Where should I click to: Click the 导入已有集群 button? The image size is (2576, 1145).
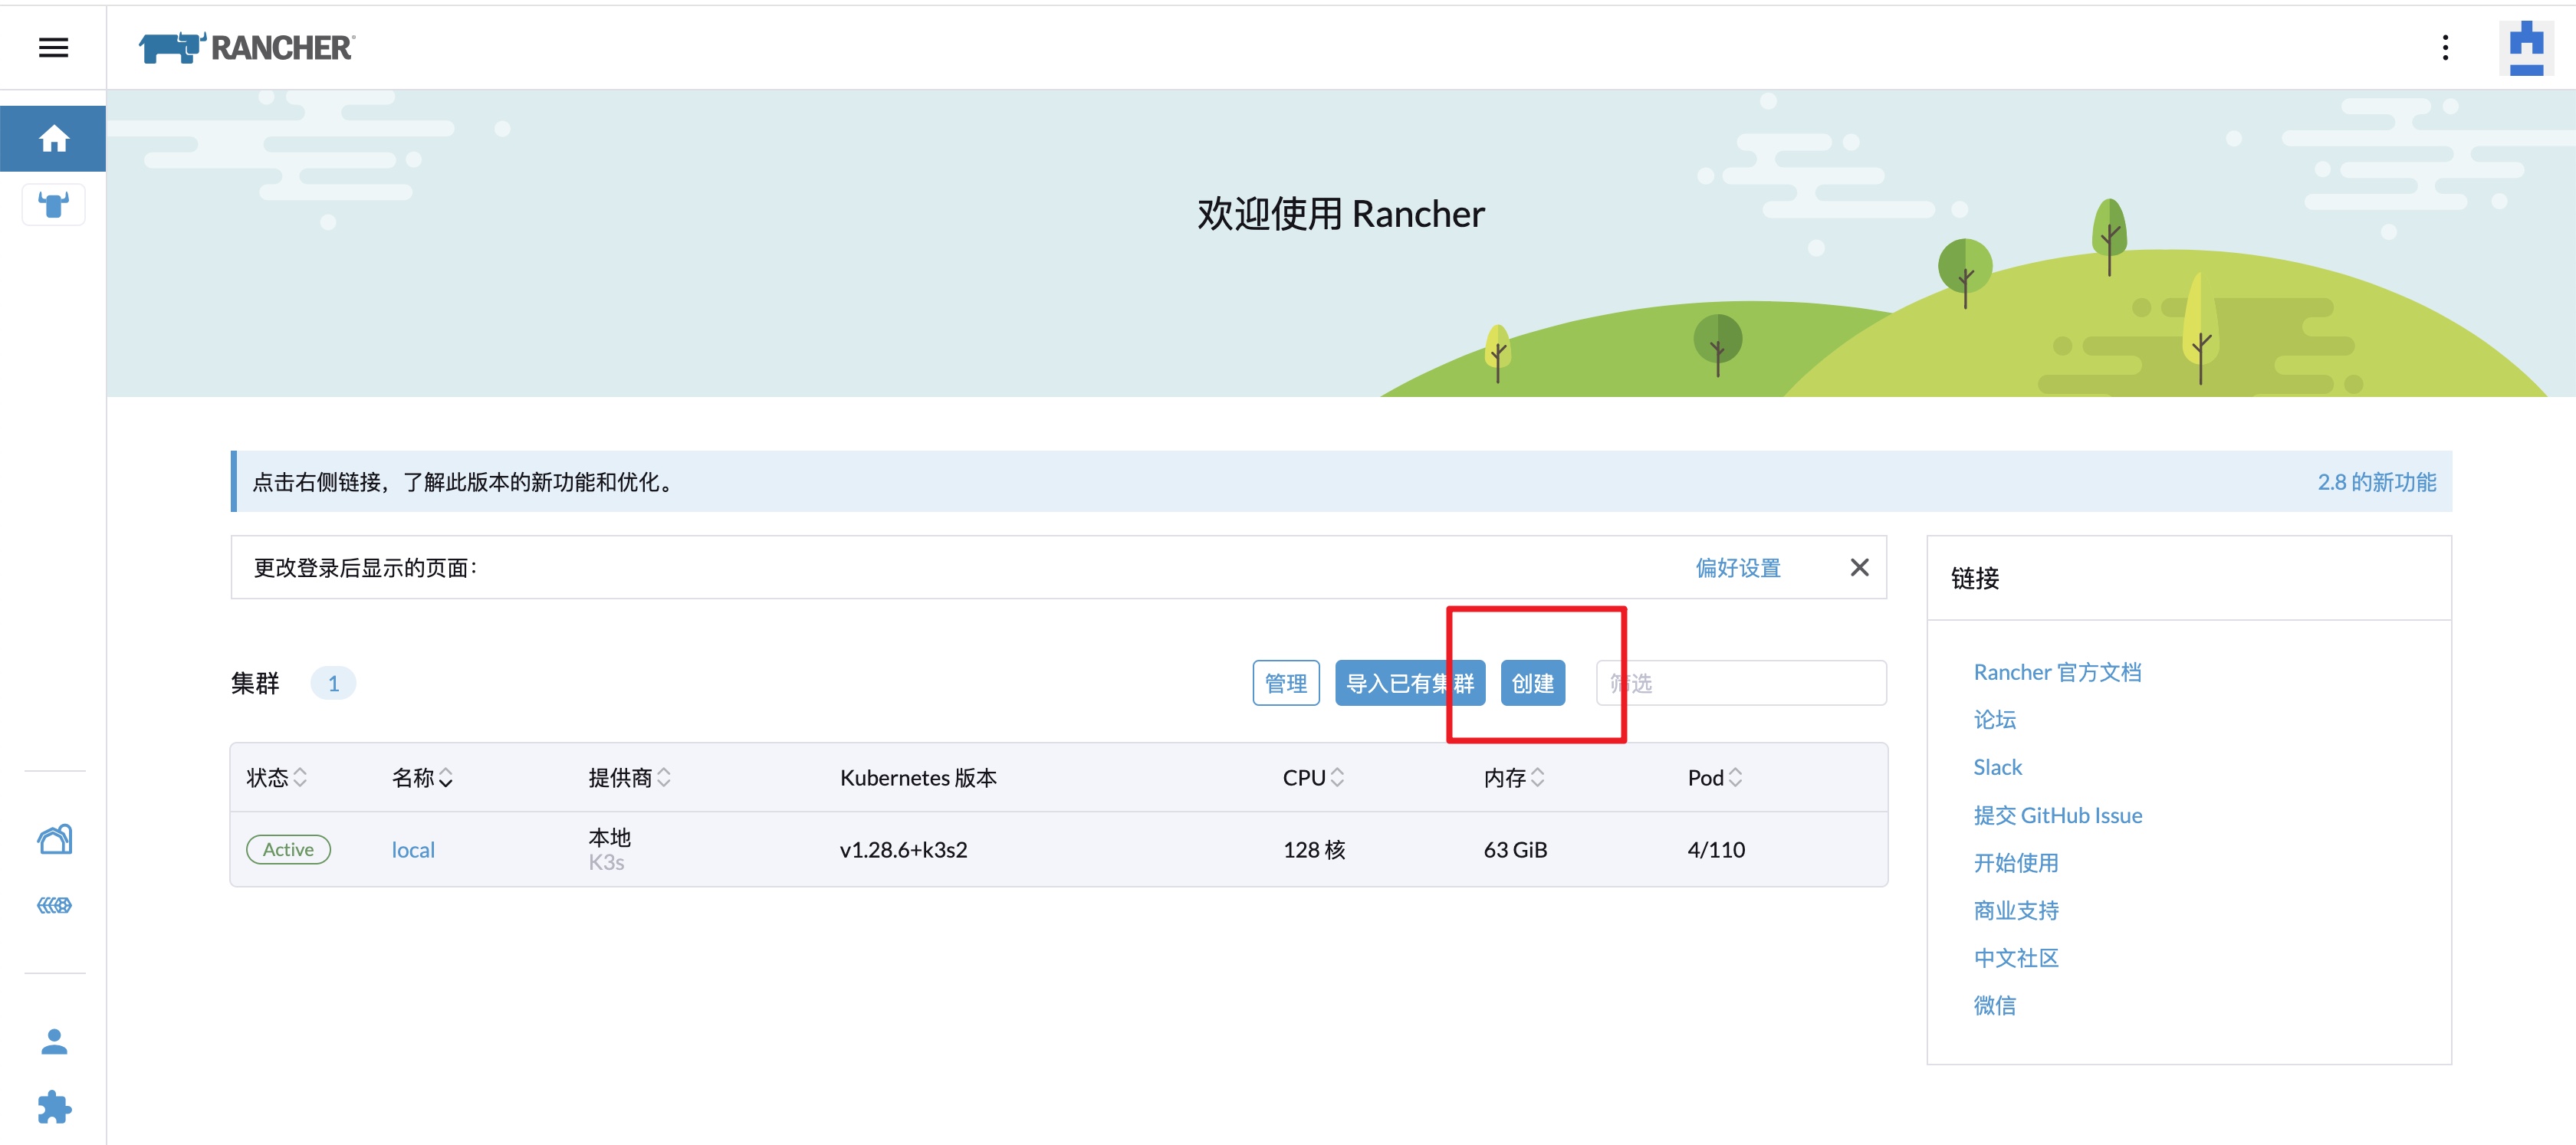1410,683
